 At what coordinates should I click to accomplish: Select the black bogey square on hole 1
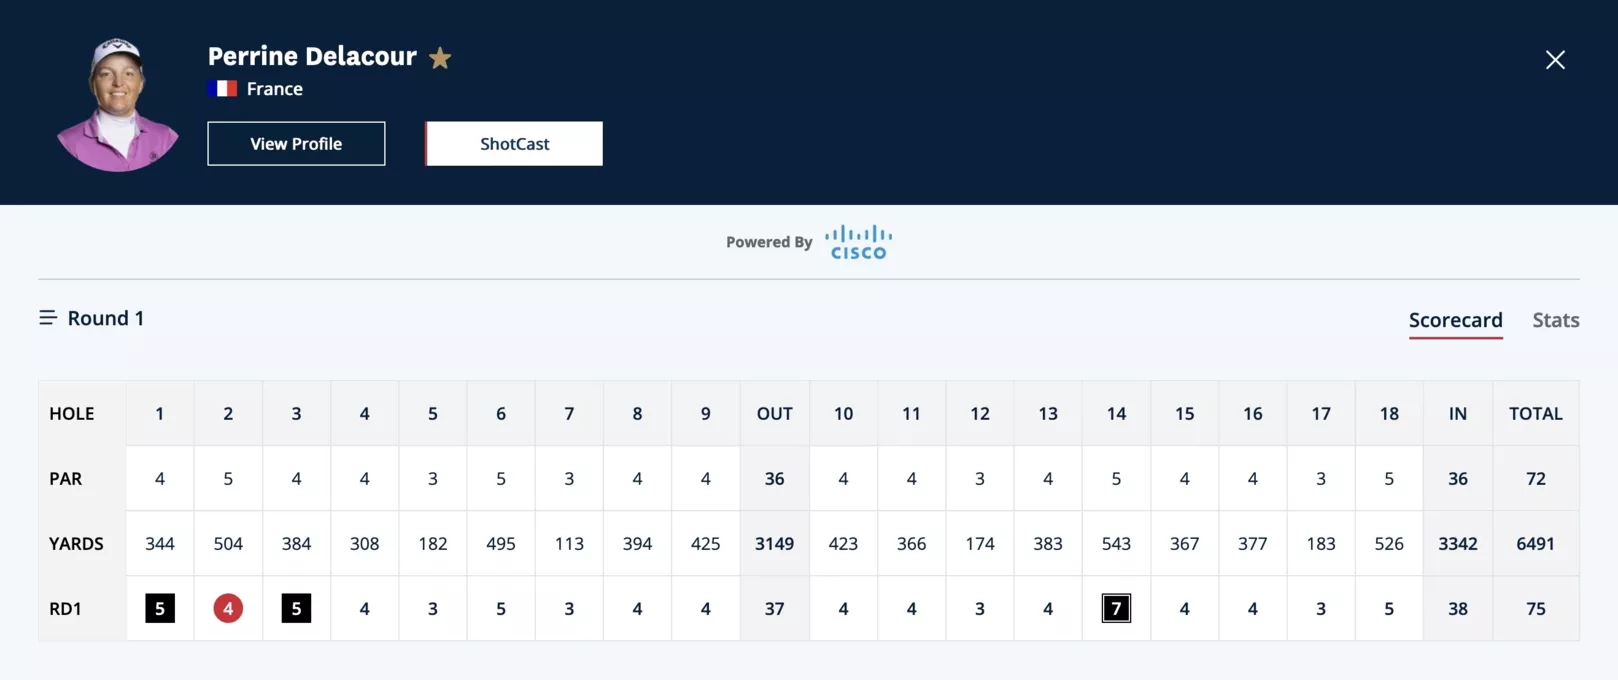click(x=160, y=608)
